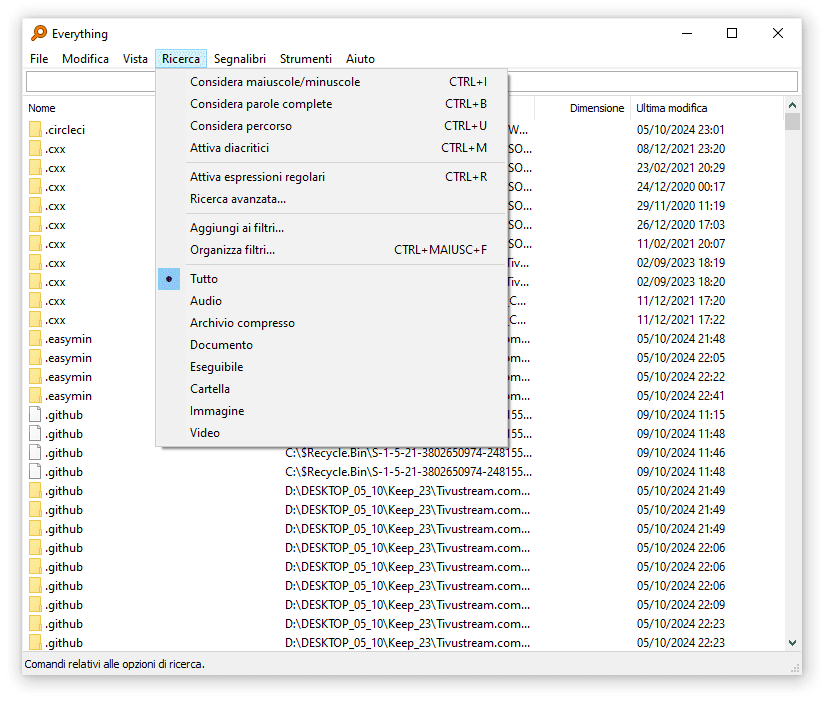Select .easymin row dated 05/10/2024 22:41

pyautogui.click(x=68, y=396)
